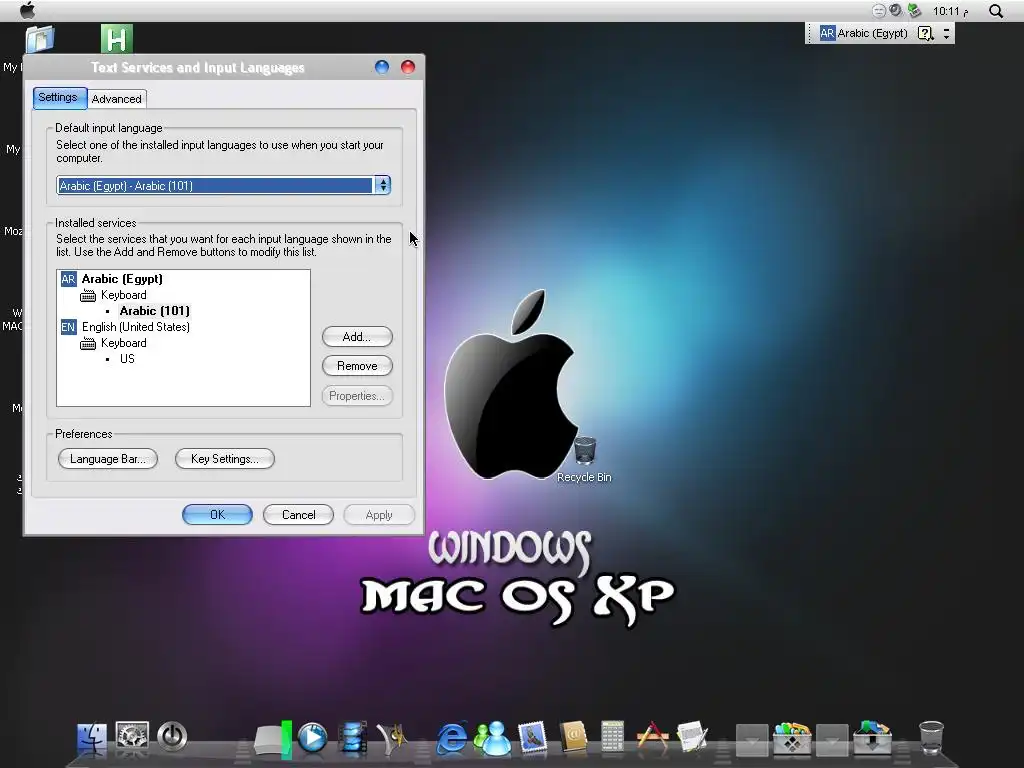Viewport: 1024px width, 768px height.
Task: Open the downloads arrow box dock stack
Action: (872, 738)
